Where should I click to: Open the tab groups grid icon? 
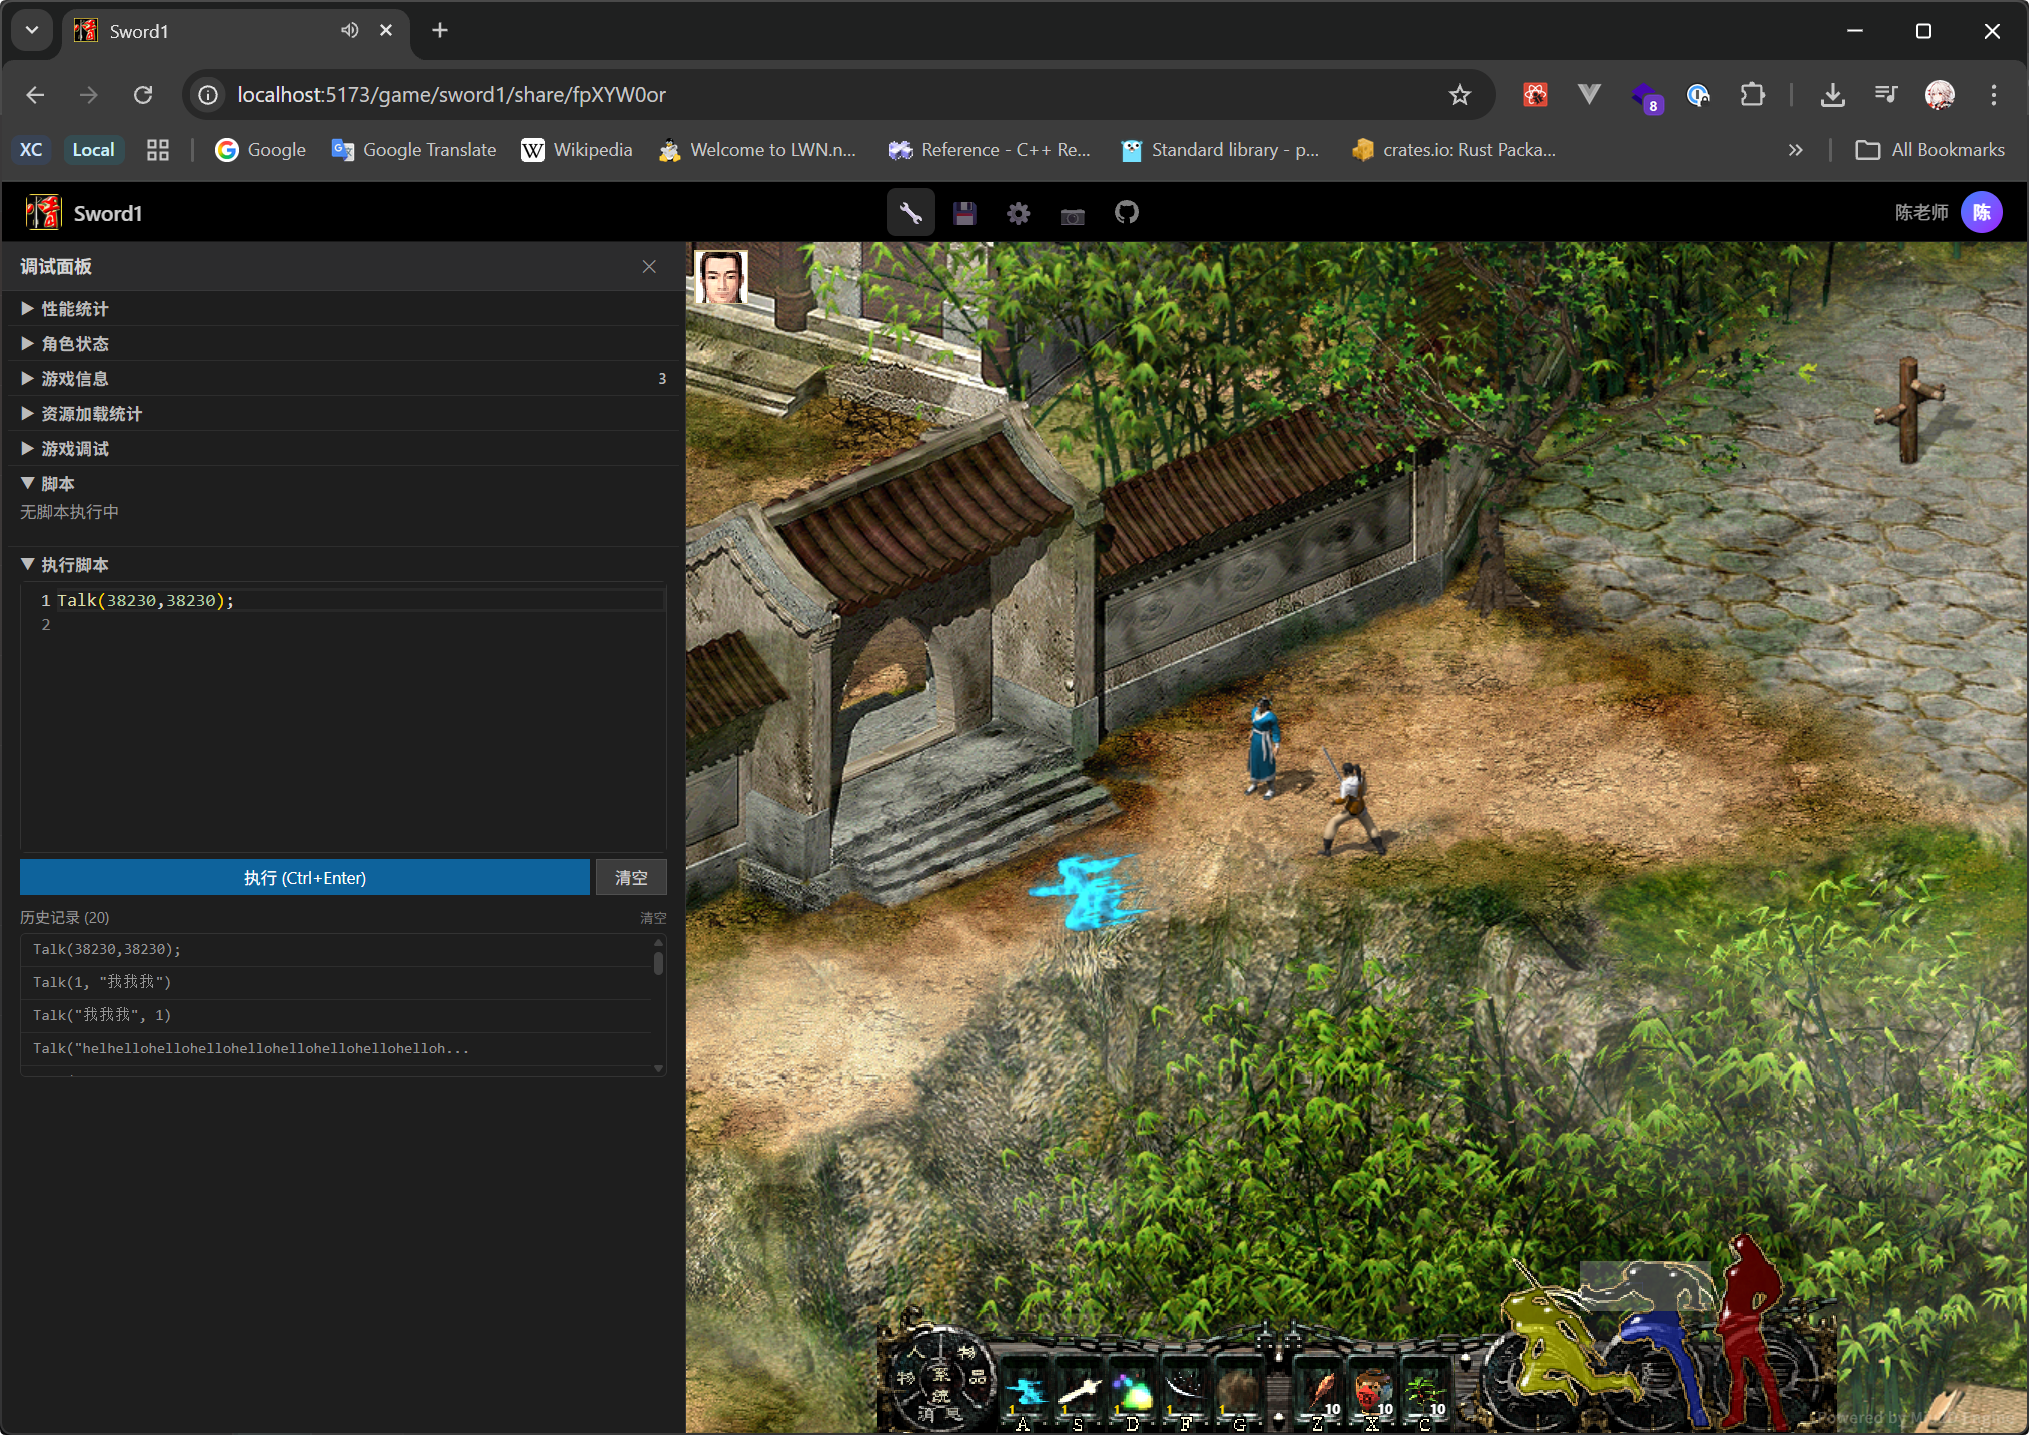[x=158, y=150]
